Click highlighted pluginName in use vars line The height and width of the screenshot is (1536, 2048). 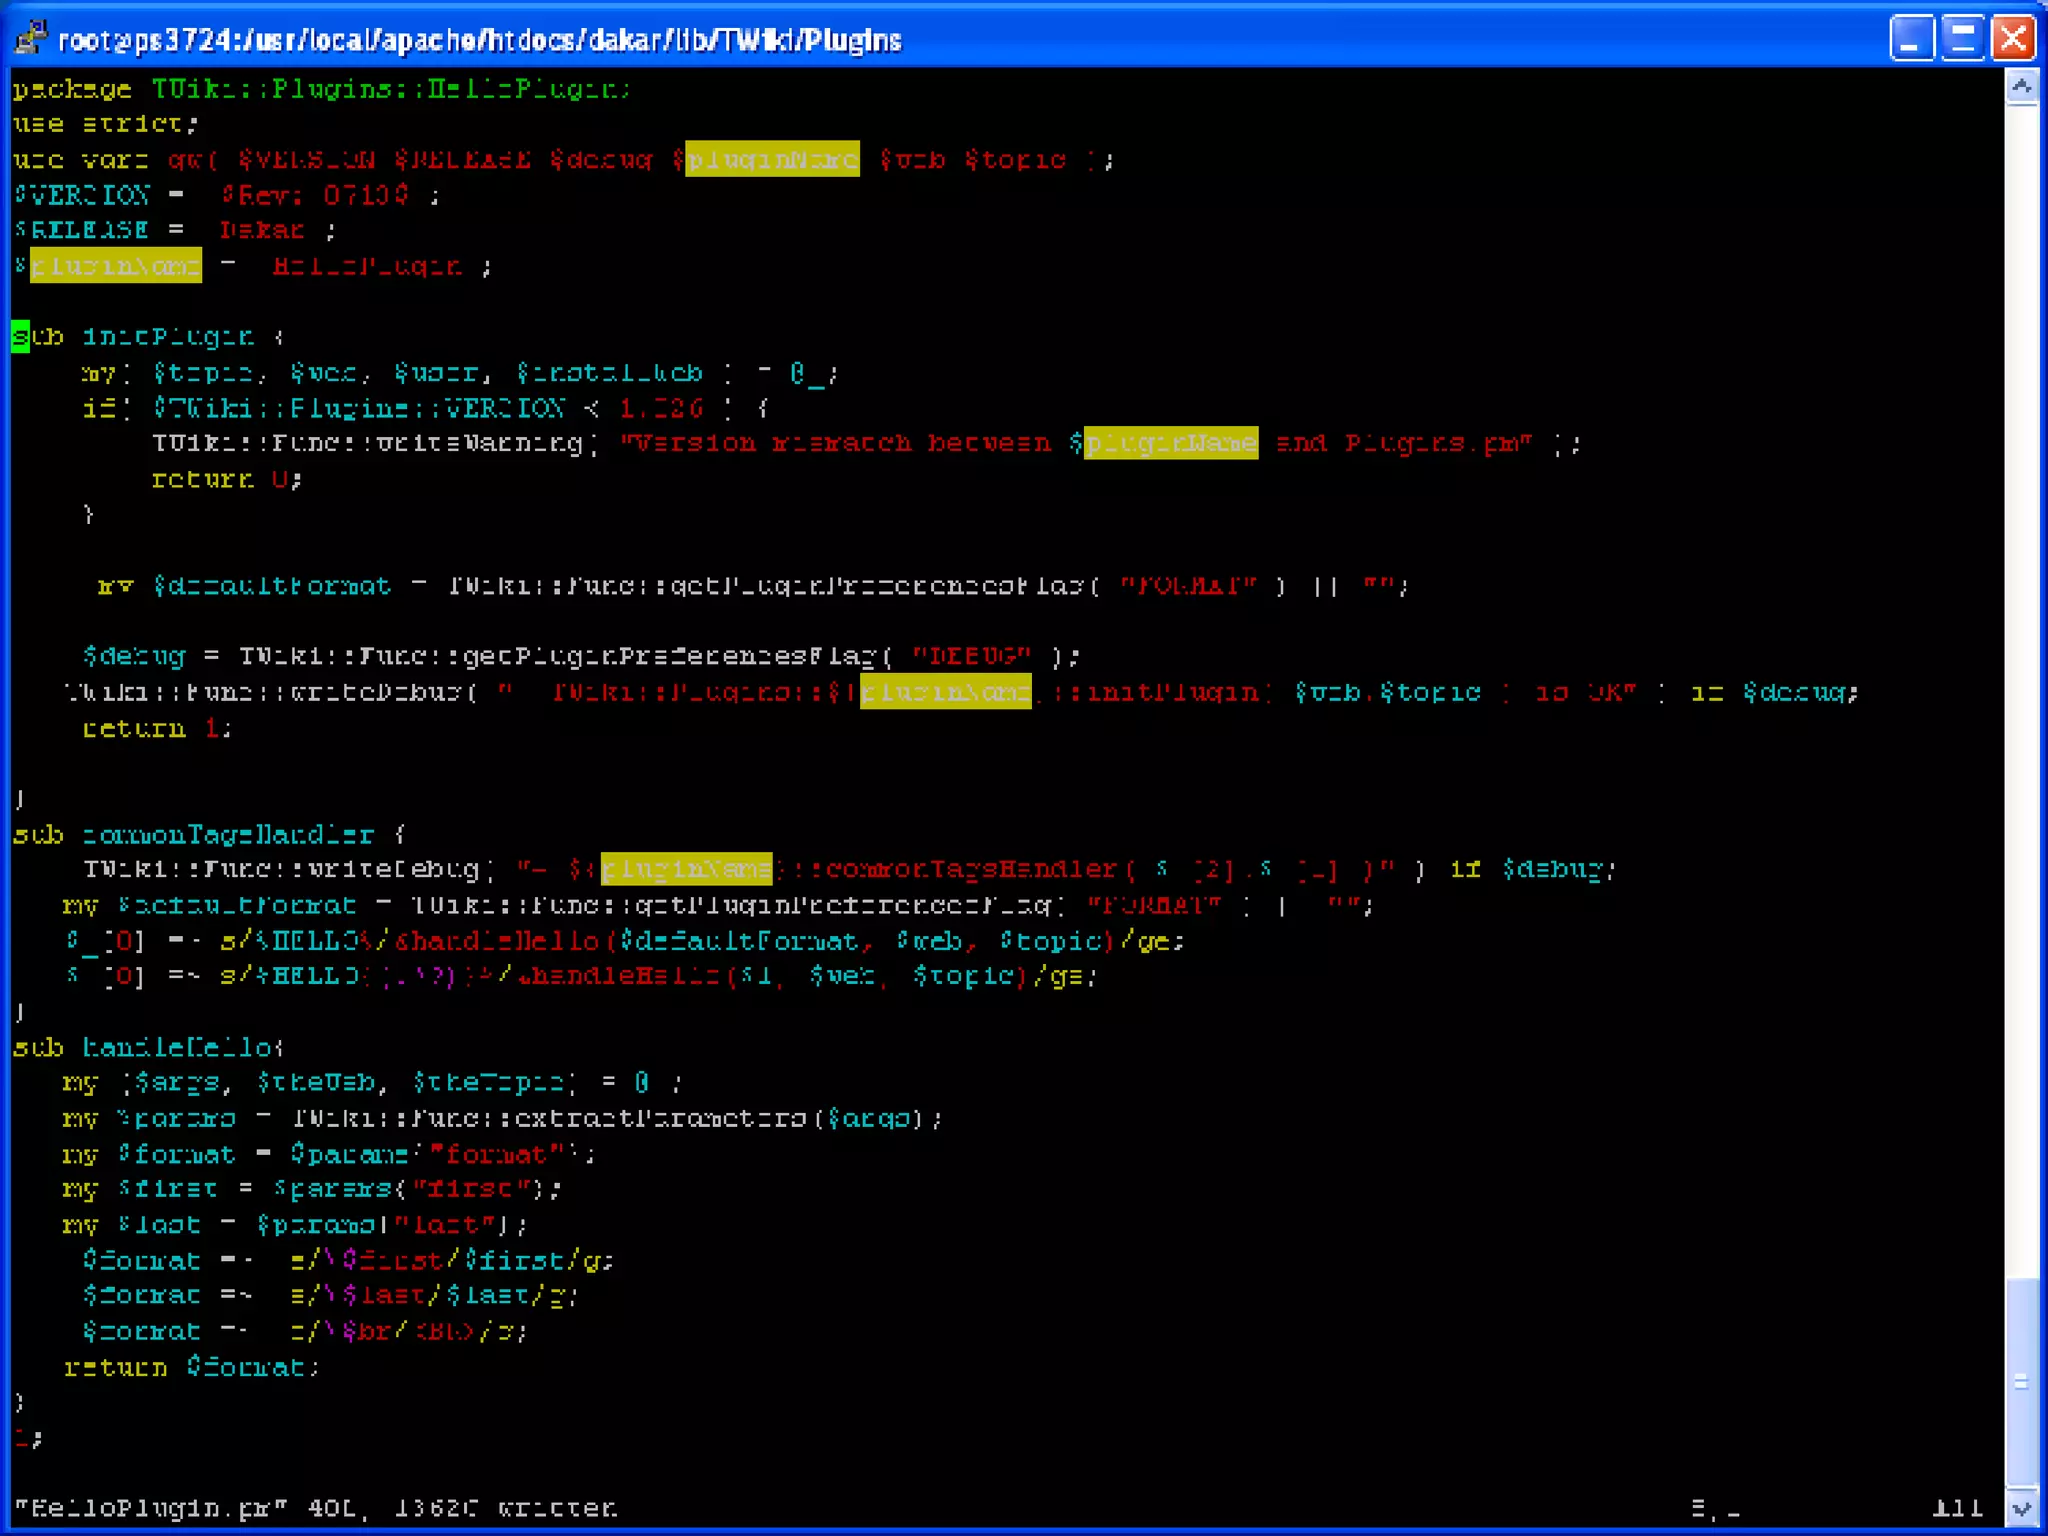click(x=771, y=159)
